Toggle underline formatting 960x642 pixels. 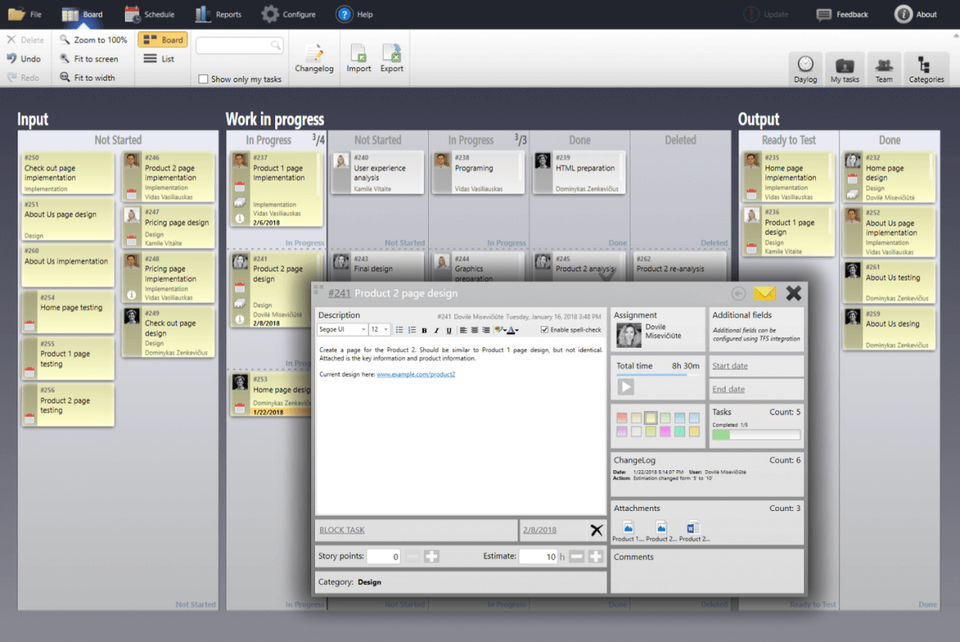(449, 330)
